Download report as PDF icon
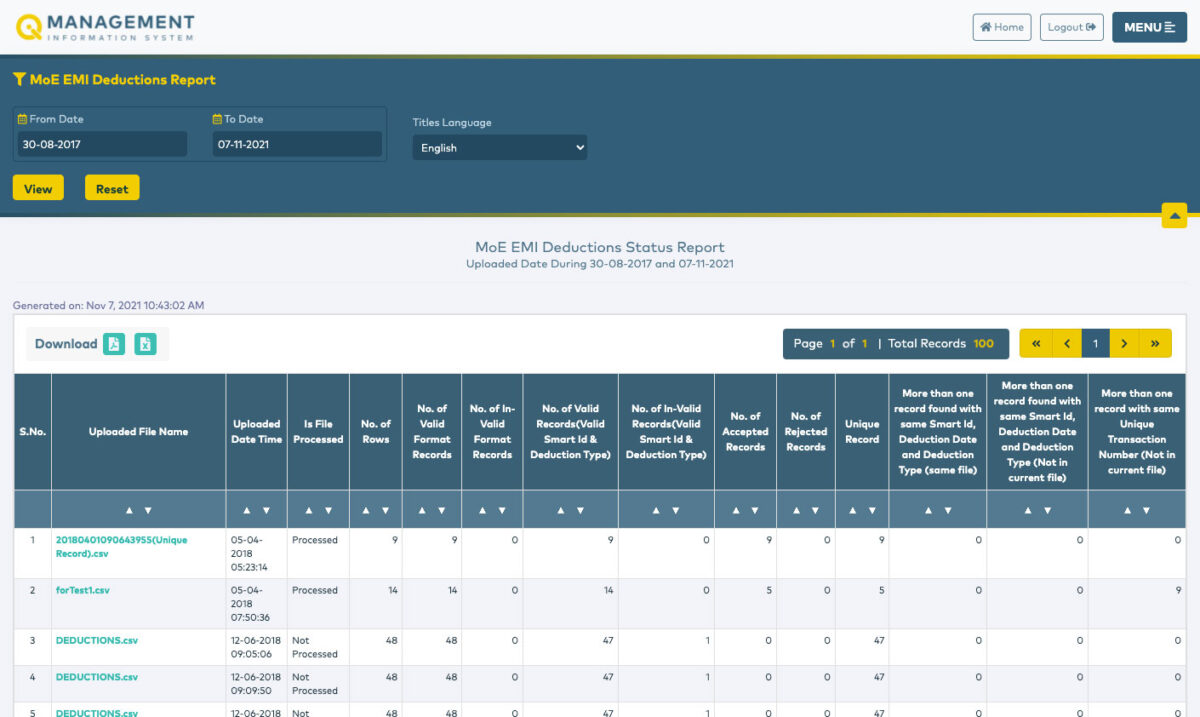This screenshot has width=1200, height=717. pos(114,344)
